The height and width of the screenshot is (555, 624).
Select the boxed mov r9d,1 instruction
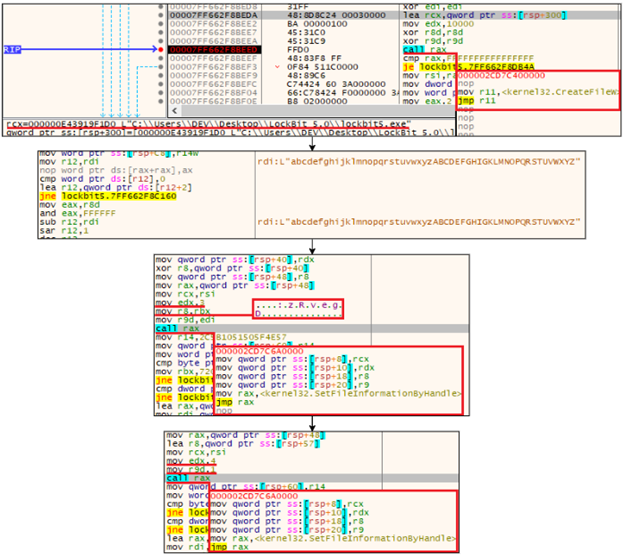click(x=181, y=467)
